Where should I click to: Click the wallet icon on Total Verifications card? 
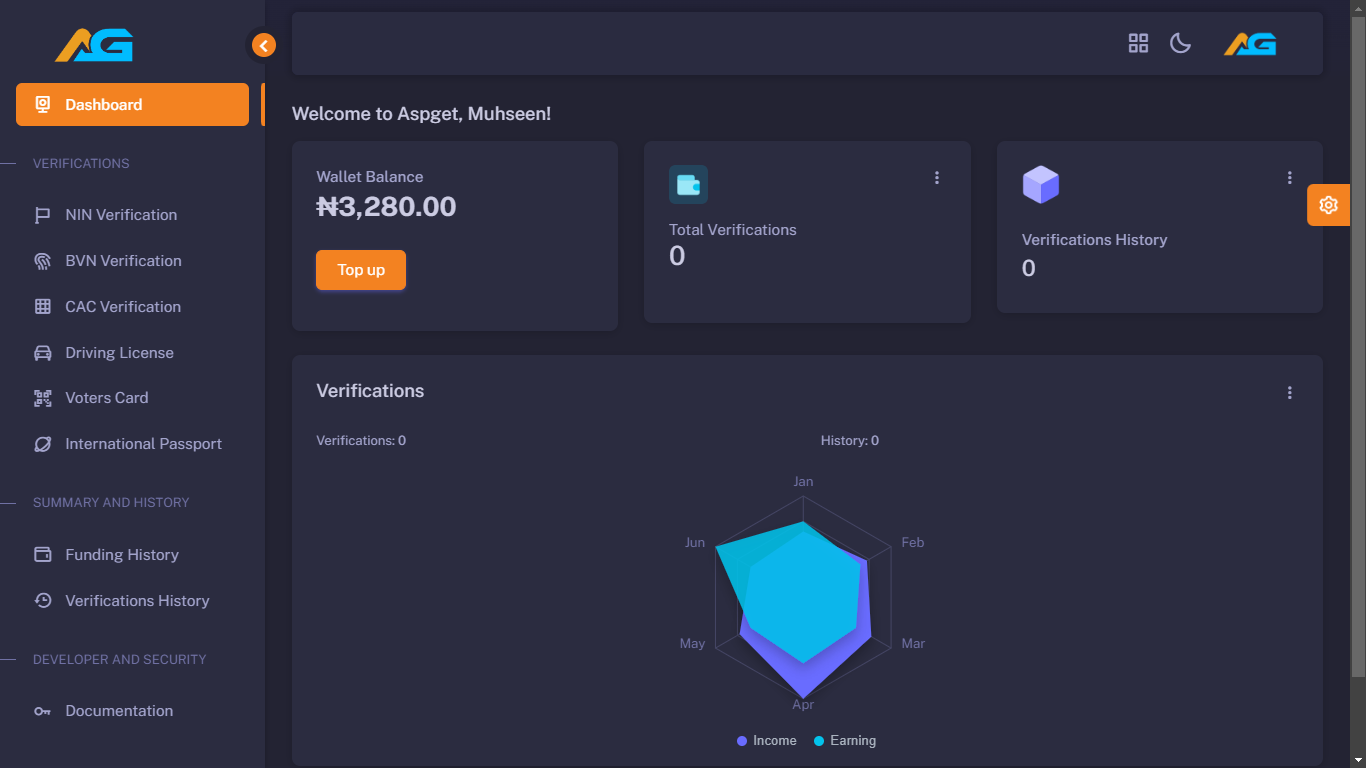[x=688, y=185]
